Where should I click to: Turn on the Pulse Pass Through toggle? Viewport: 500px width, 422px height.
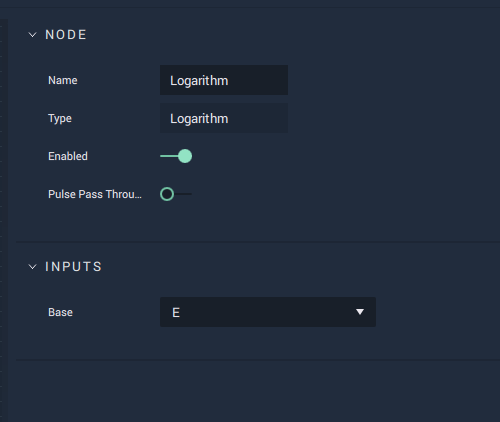[176, 194]
